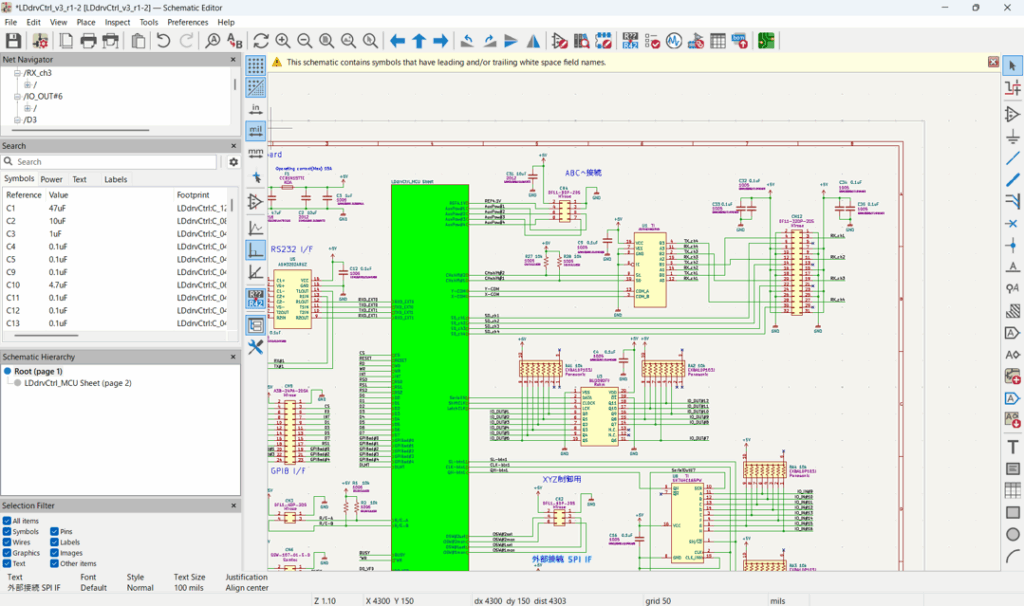This screenshot has height=606, width=1024.
Task: Open Schematic Setup from the toolbar
Action: [x=40, y=40]
